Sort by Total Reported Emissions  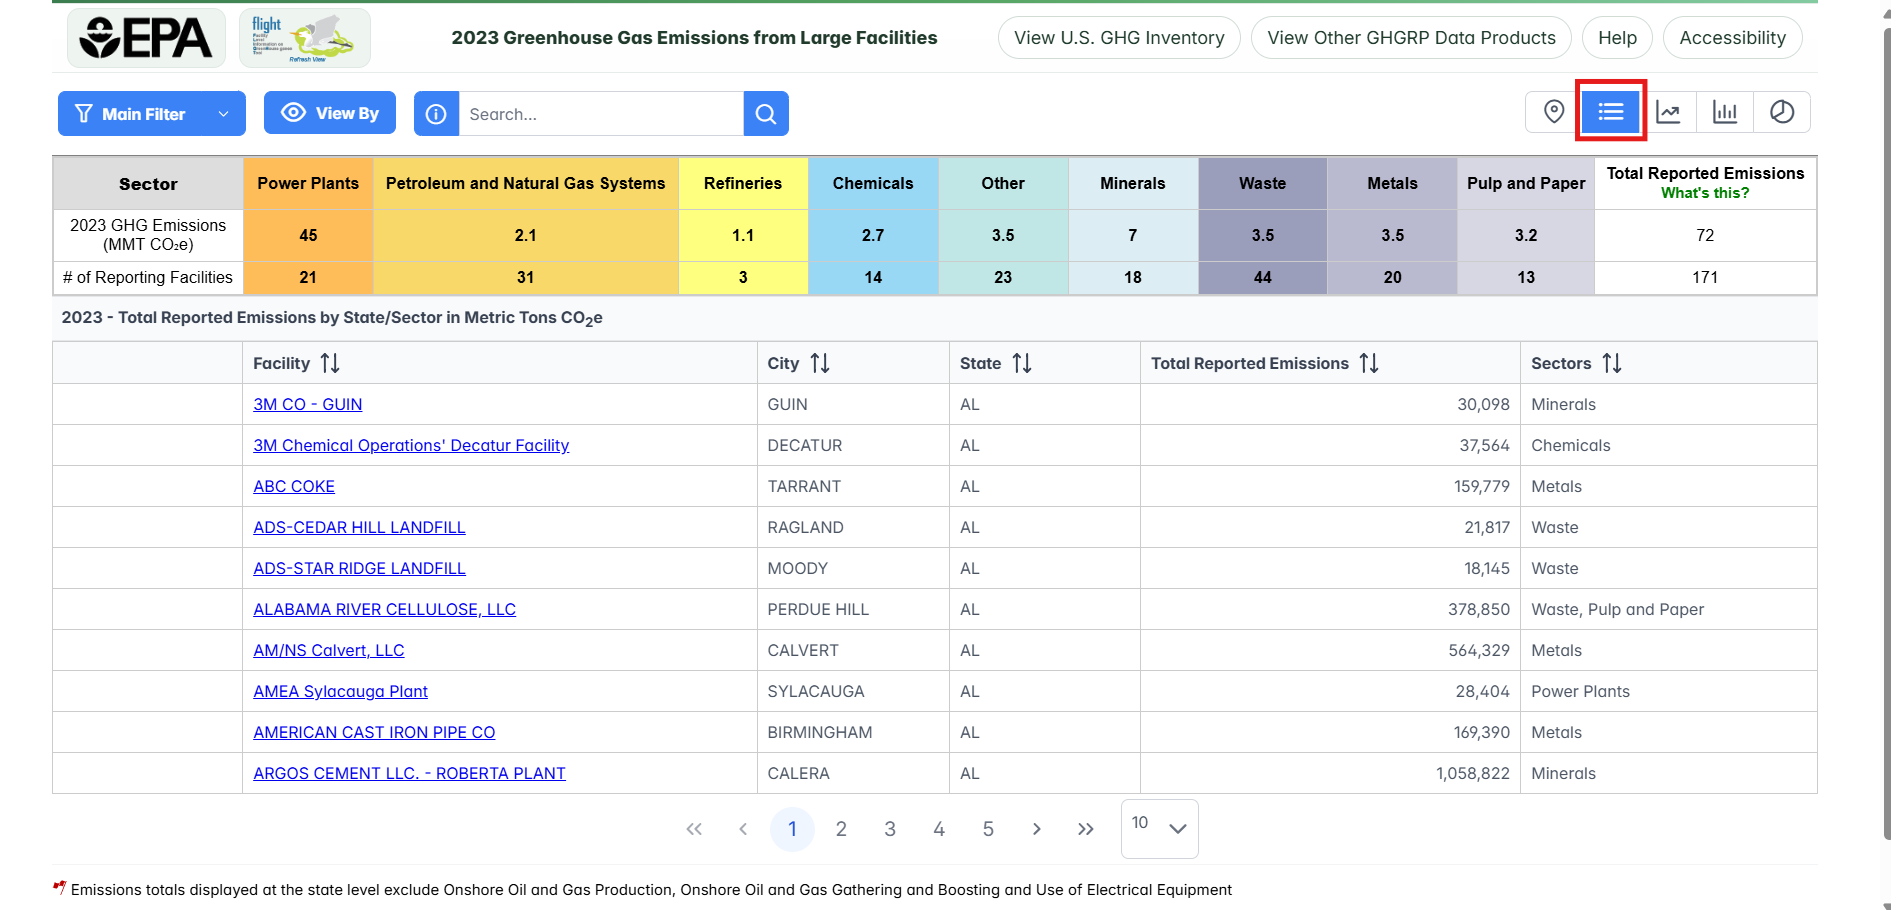(1369, 363)
